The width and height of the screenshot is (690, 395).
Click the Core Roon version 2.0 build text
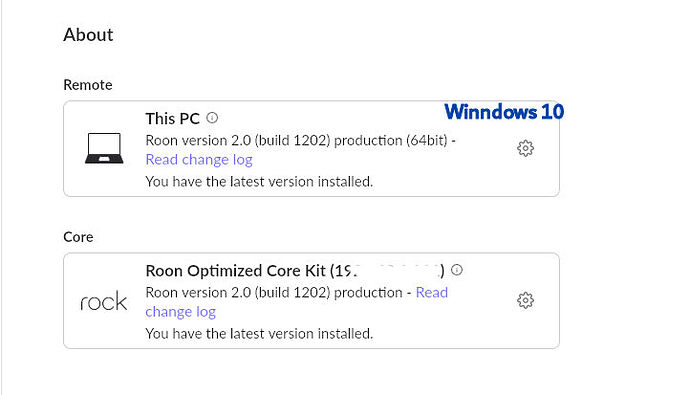coord(274,293)
